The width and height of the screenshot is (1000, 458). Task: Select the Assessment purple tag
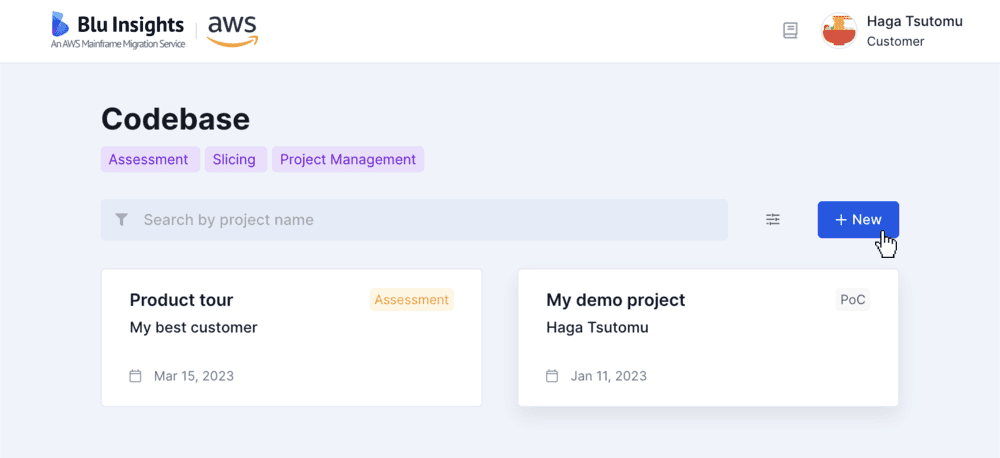[x=150, y=159]
